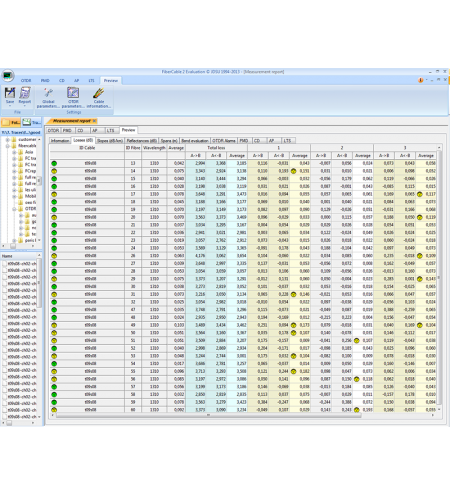Click the Save icon in the ribbon
The image size is (450, 495).
[10, 95]
